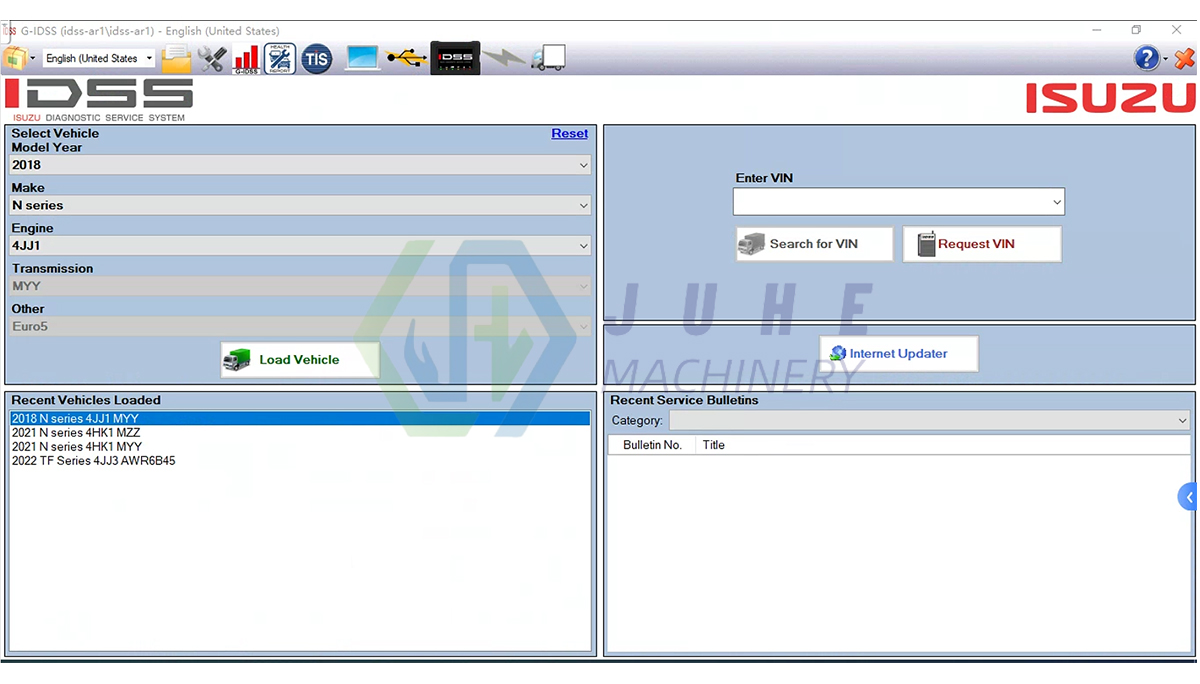Click the IDSS interface device icon
This screenshot has height=684, width=1200.
455,58
